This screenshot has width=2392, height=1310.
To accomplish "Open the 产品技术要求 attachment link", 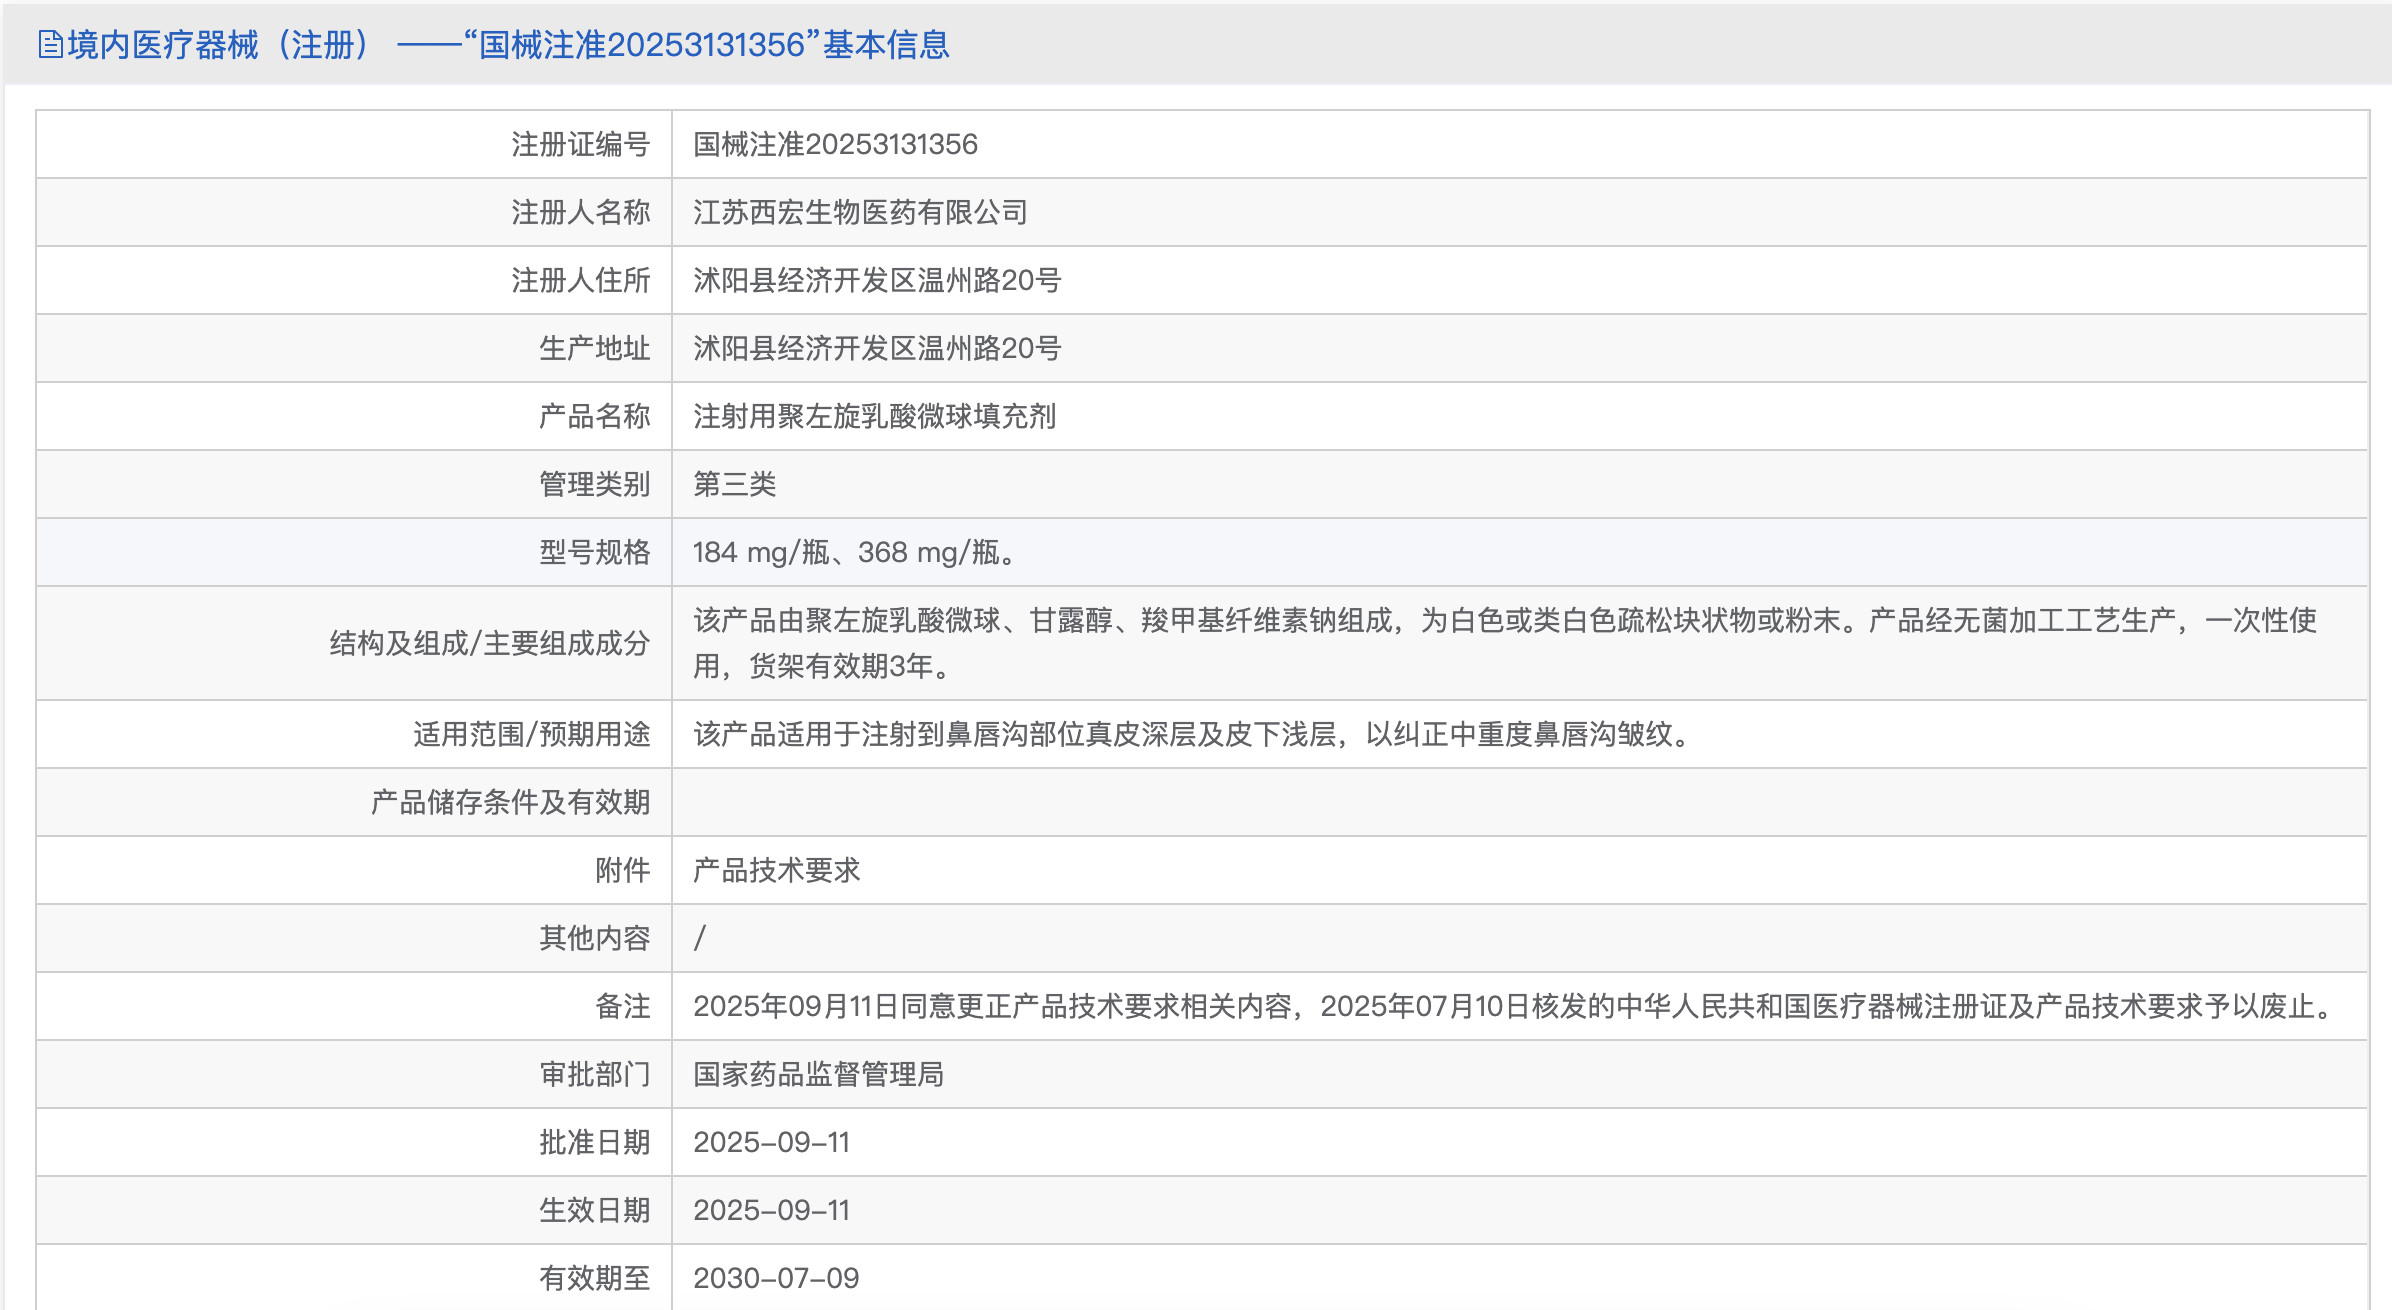I will pyautogui.click(x=776, y=870).
